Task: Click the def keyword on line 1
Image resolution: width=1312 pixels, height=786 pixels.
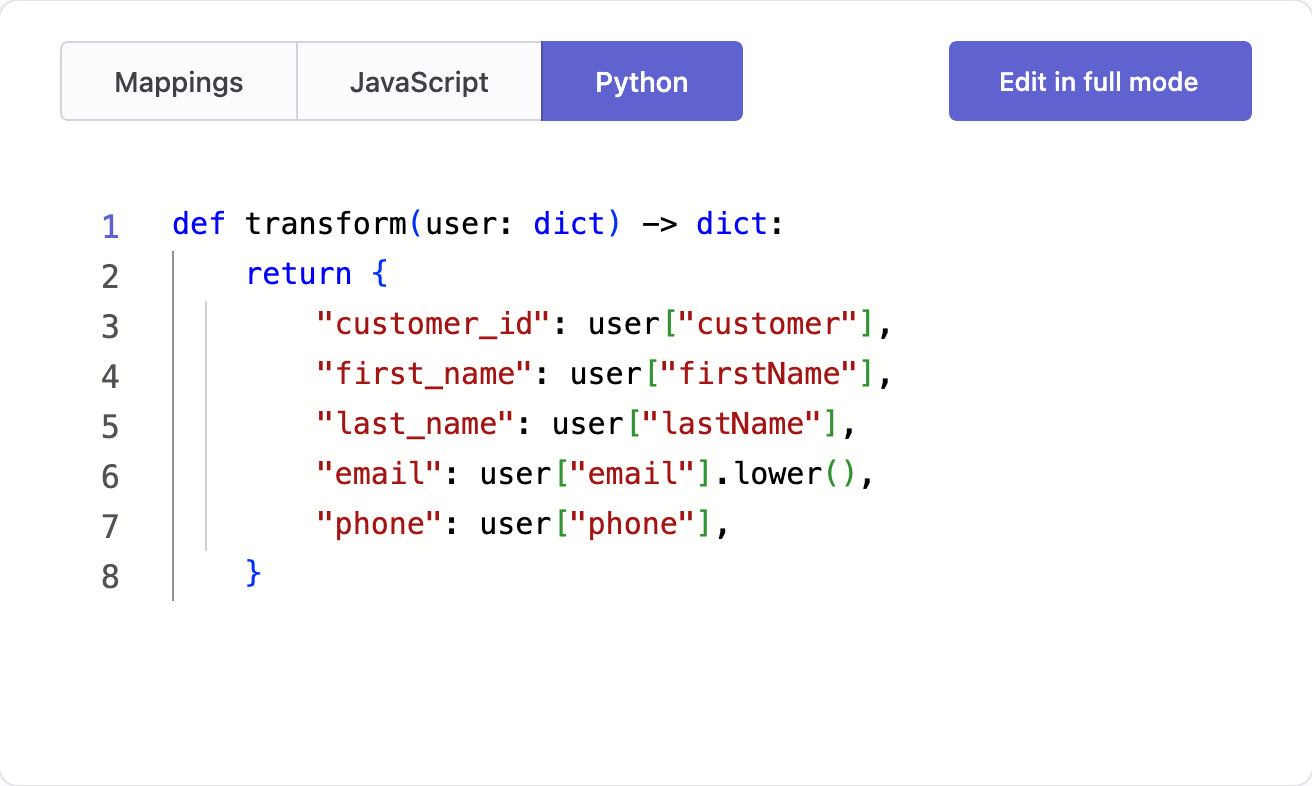Action: [x=197, y=224]
